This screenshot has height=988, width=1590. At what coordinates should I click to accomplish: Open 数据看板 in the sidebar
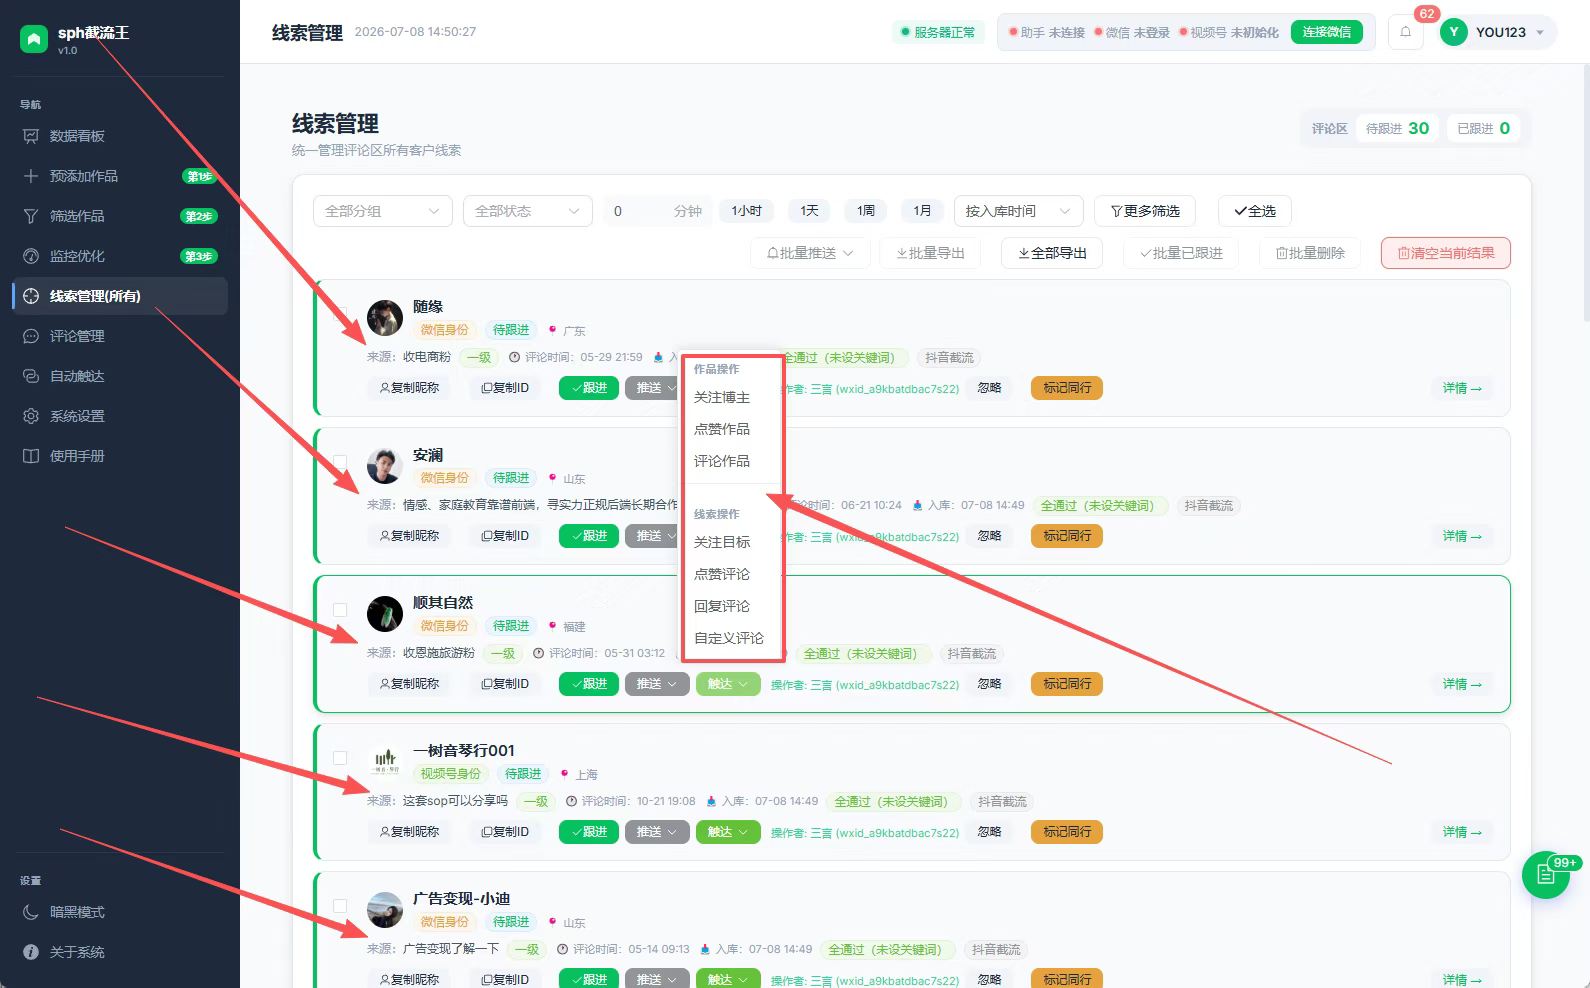coord(120,136)
